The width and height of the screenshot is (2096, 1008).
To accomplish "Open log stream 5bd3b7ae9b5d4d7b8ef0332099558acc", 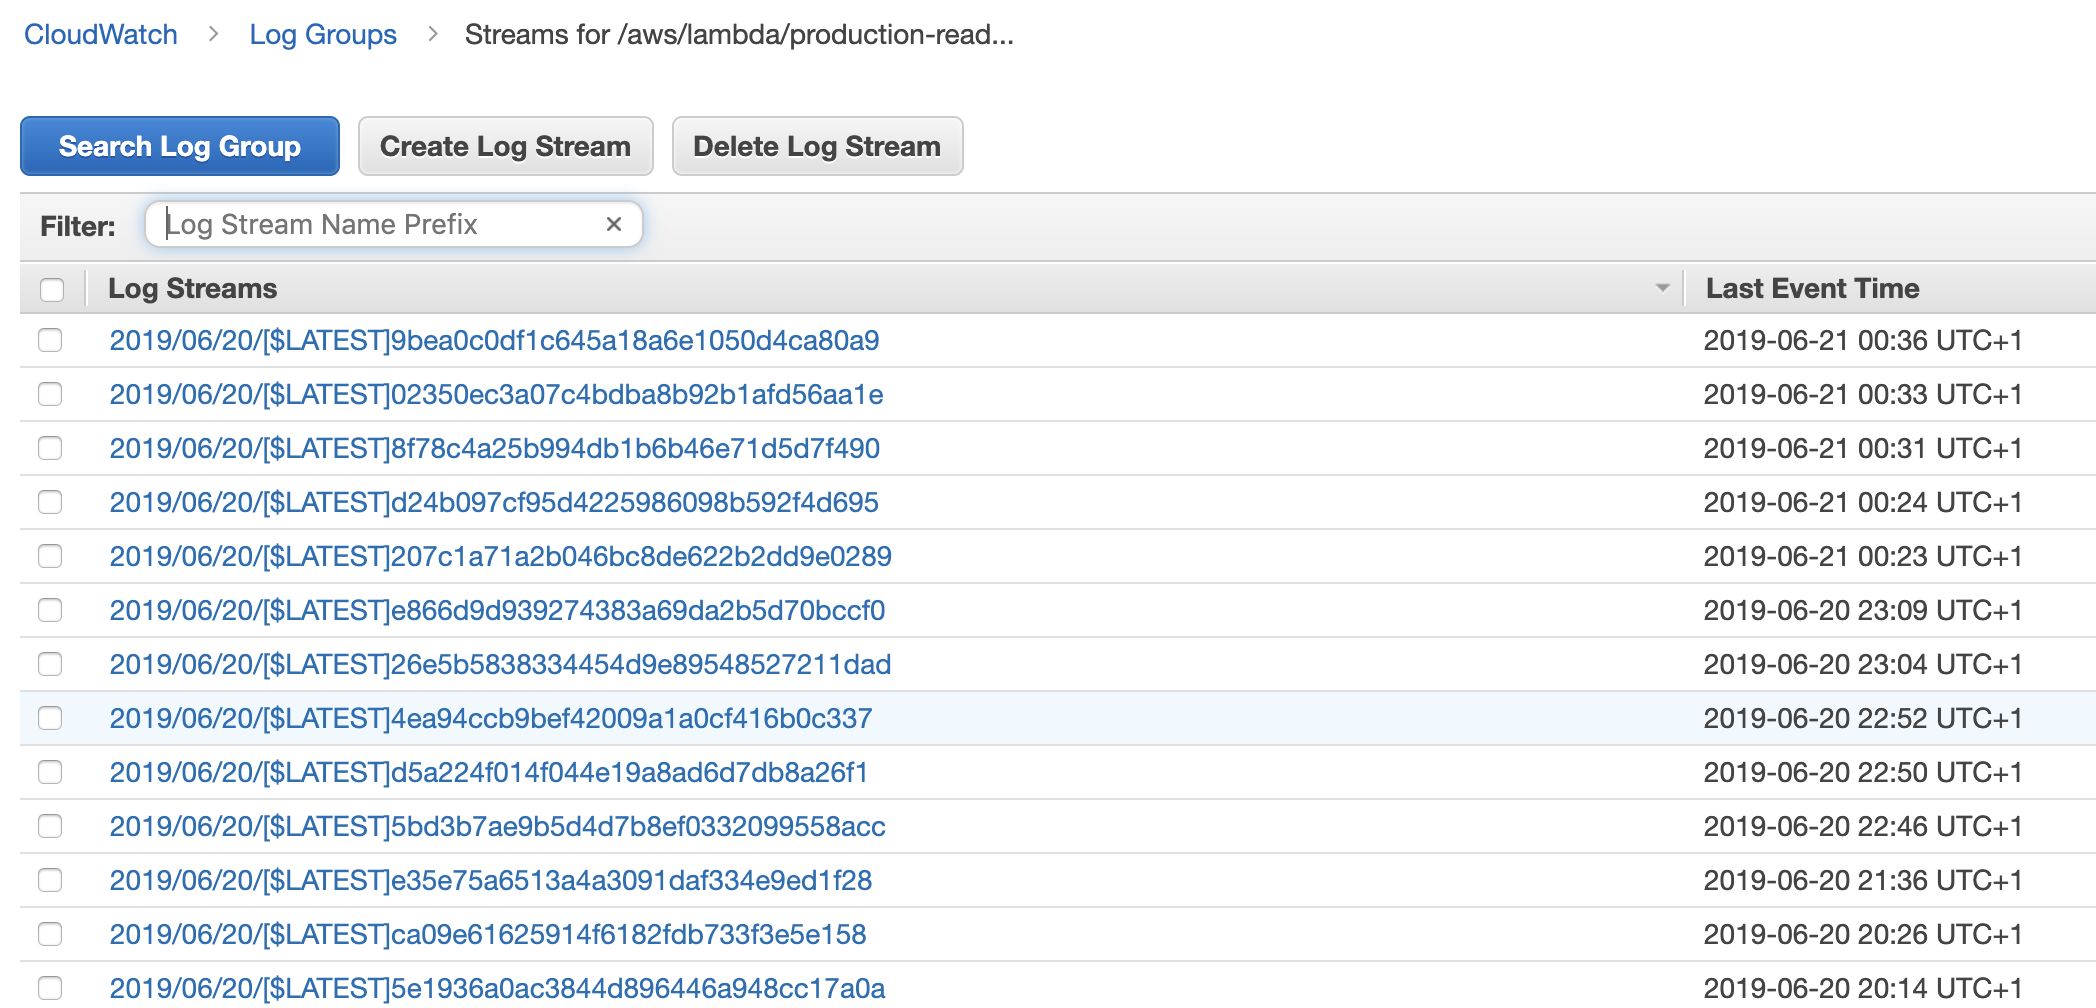I will [497, 826].
